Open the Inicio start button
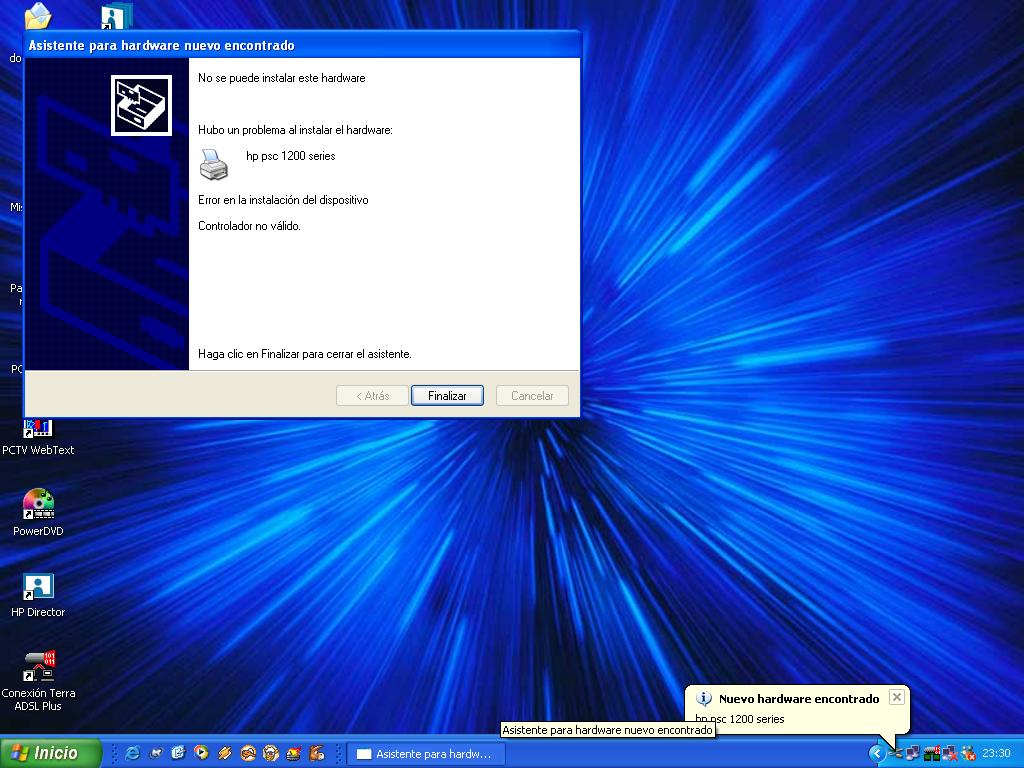This screenshot has height=768, width=1024. [51, 753]
